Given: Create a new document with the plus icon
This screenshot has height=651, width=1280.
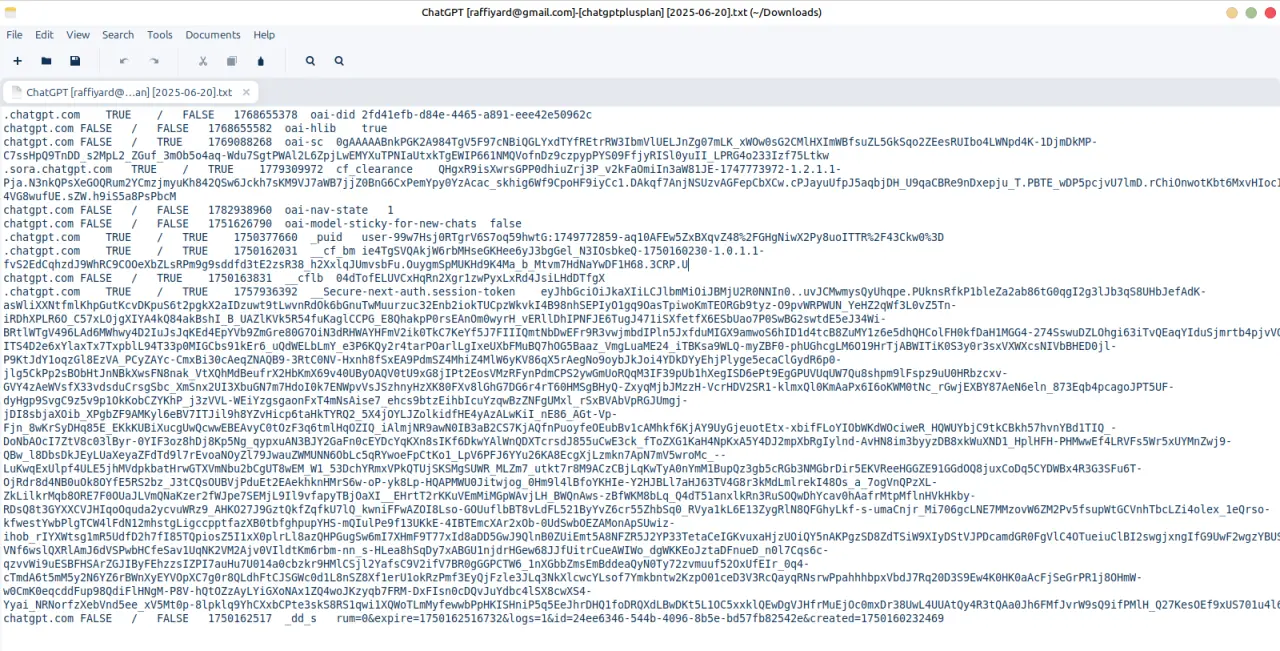Looking at the screenshot, I should coord(17,61).
